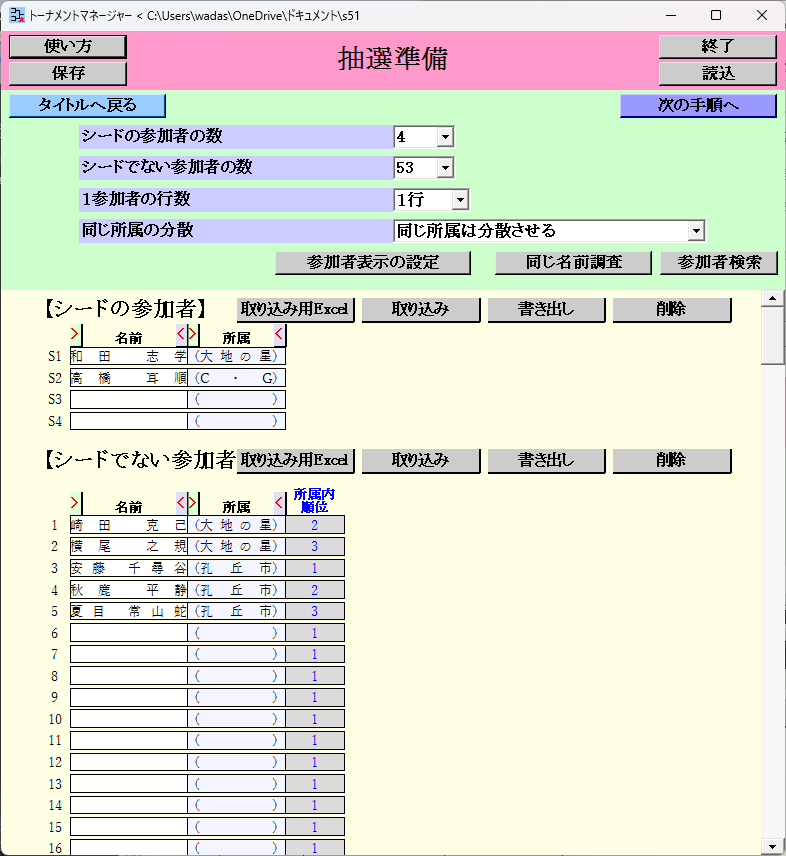Click the empty row 10 name field

[129, 719]
